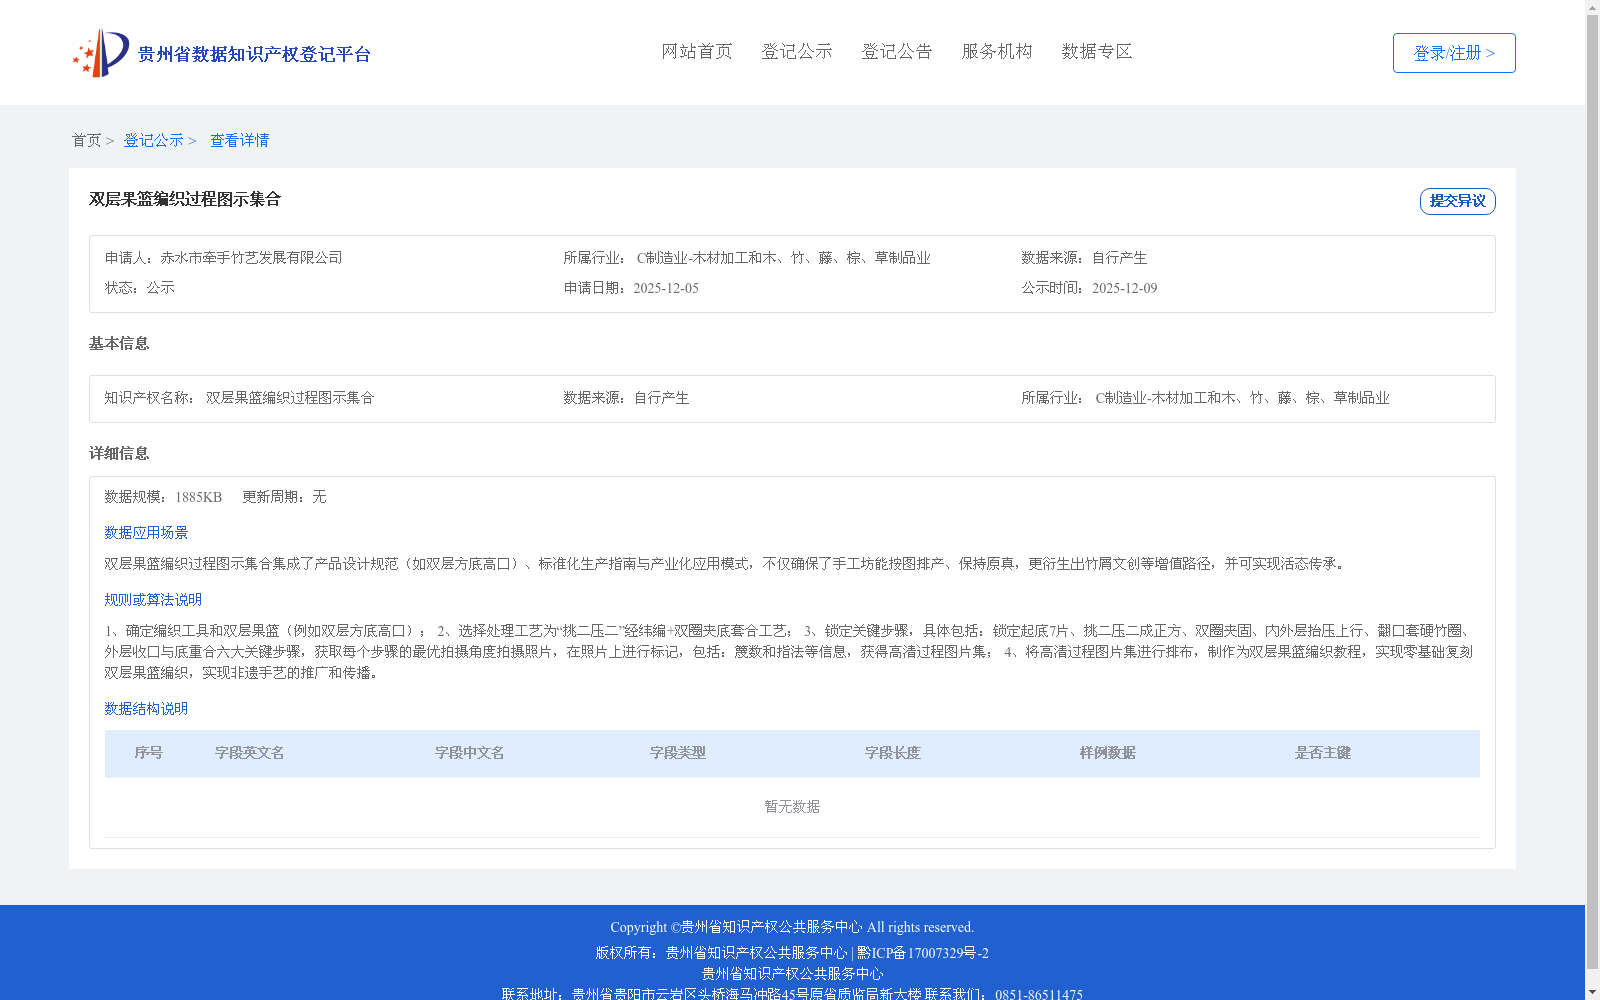Click the page title 双层果篮编织过程图示集合
Image resolution: width=1600 pixels, height=1000 pixels.
pos(185,199)
